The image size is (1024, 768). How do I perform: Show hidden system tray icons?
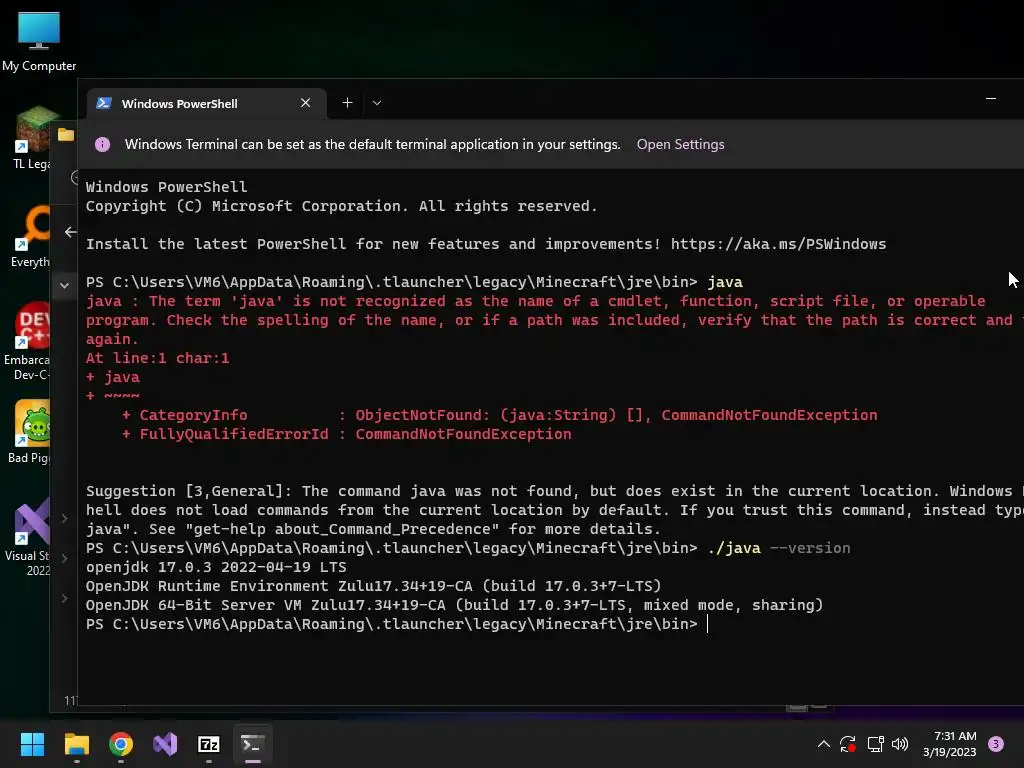[824, 744]
